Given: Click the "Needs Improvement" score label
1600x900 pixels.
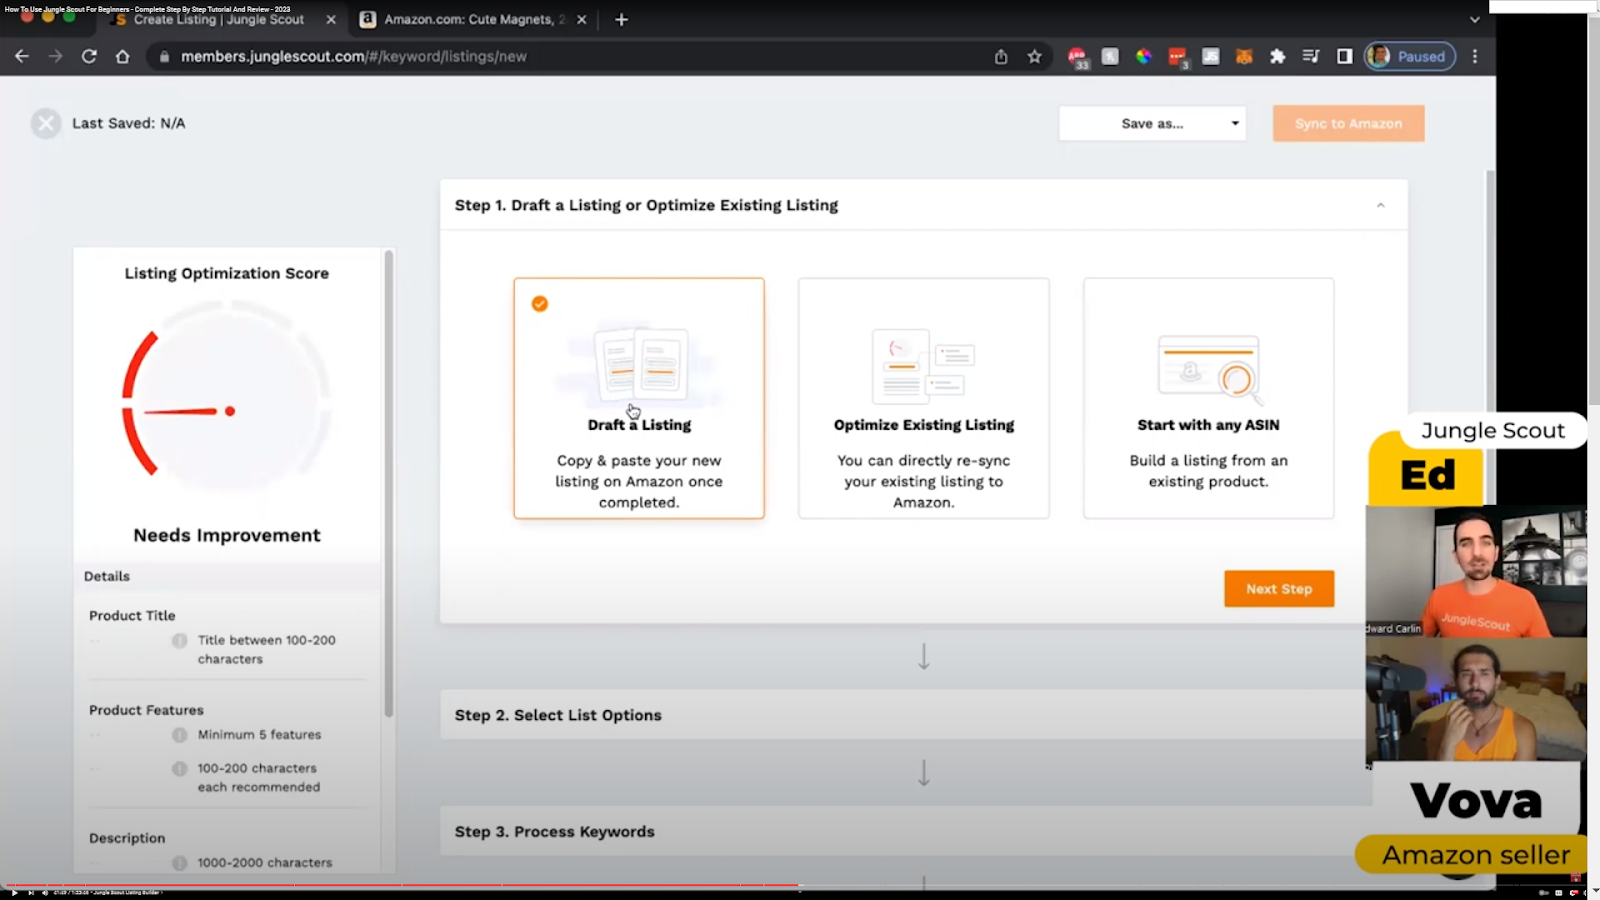Looking at the screenshot, I should coord(227,536).
